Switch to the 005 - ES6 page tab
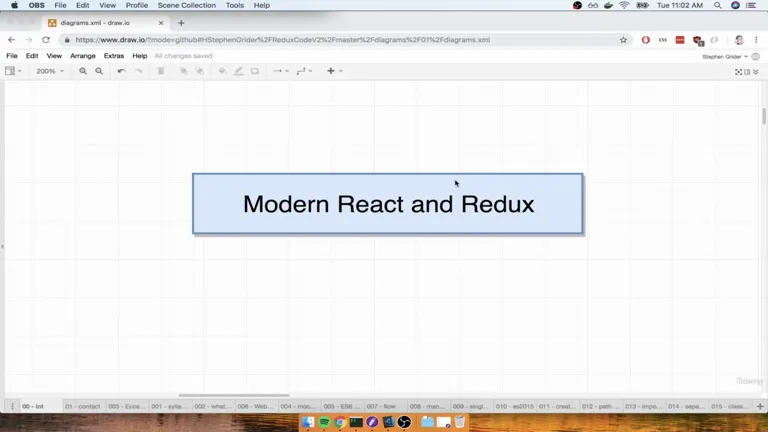This screenshot has width=768, height=432. coord(342,406)
